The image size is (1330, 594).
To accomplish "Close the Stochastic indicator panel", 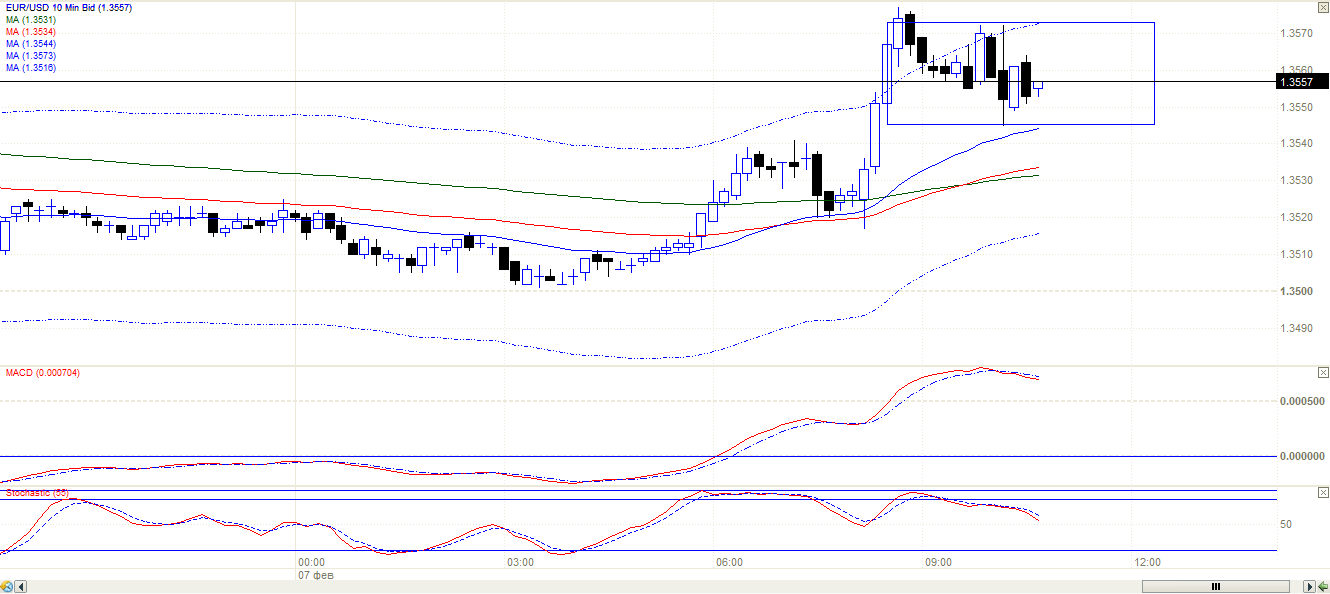I will pyautogui.click(x=1322, y=494).
